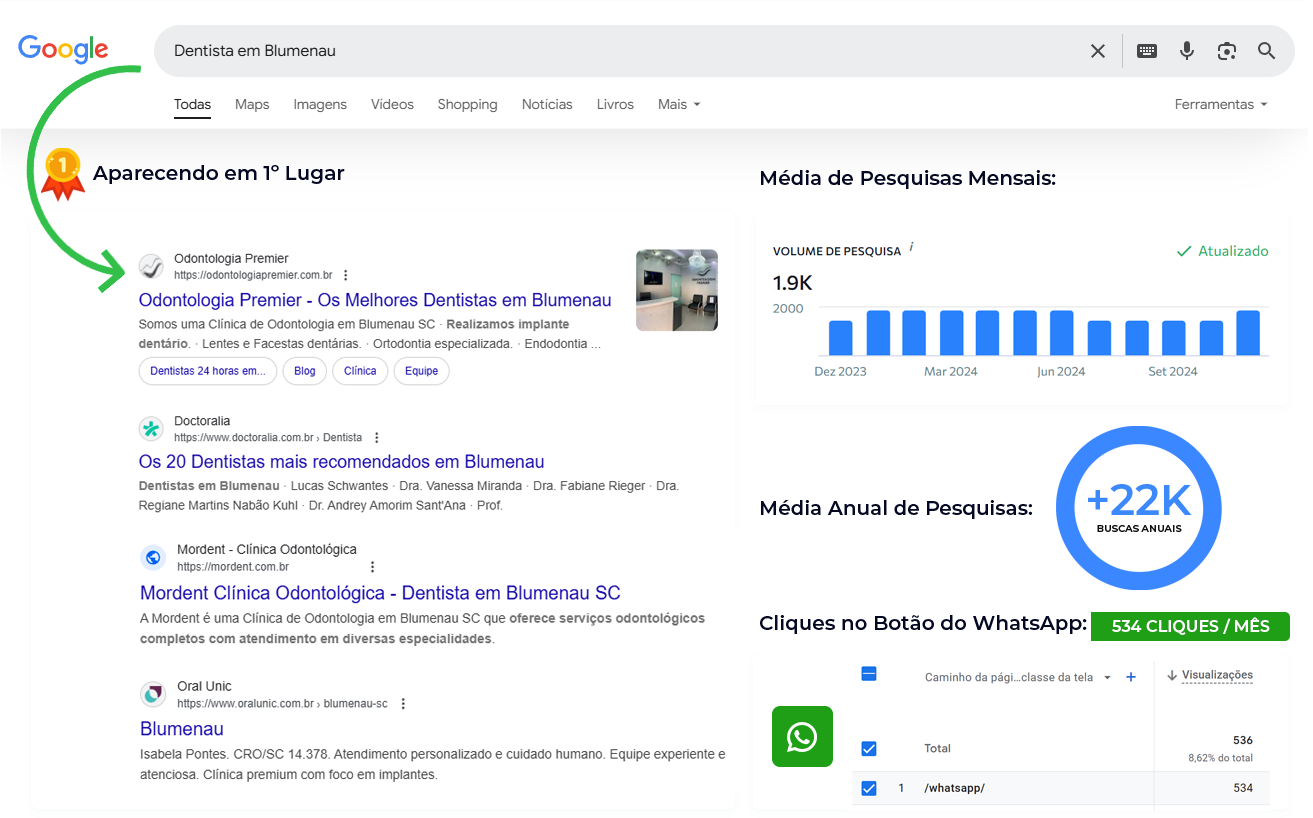Open the Ferramentas dropdown
The image size is (1313, 818).
coord(1221,105)
